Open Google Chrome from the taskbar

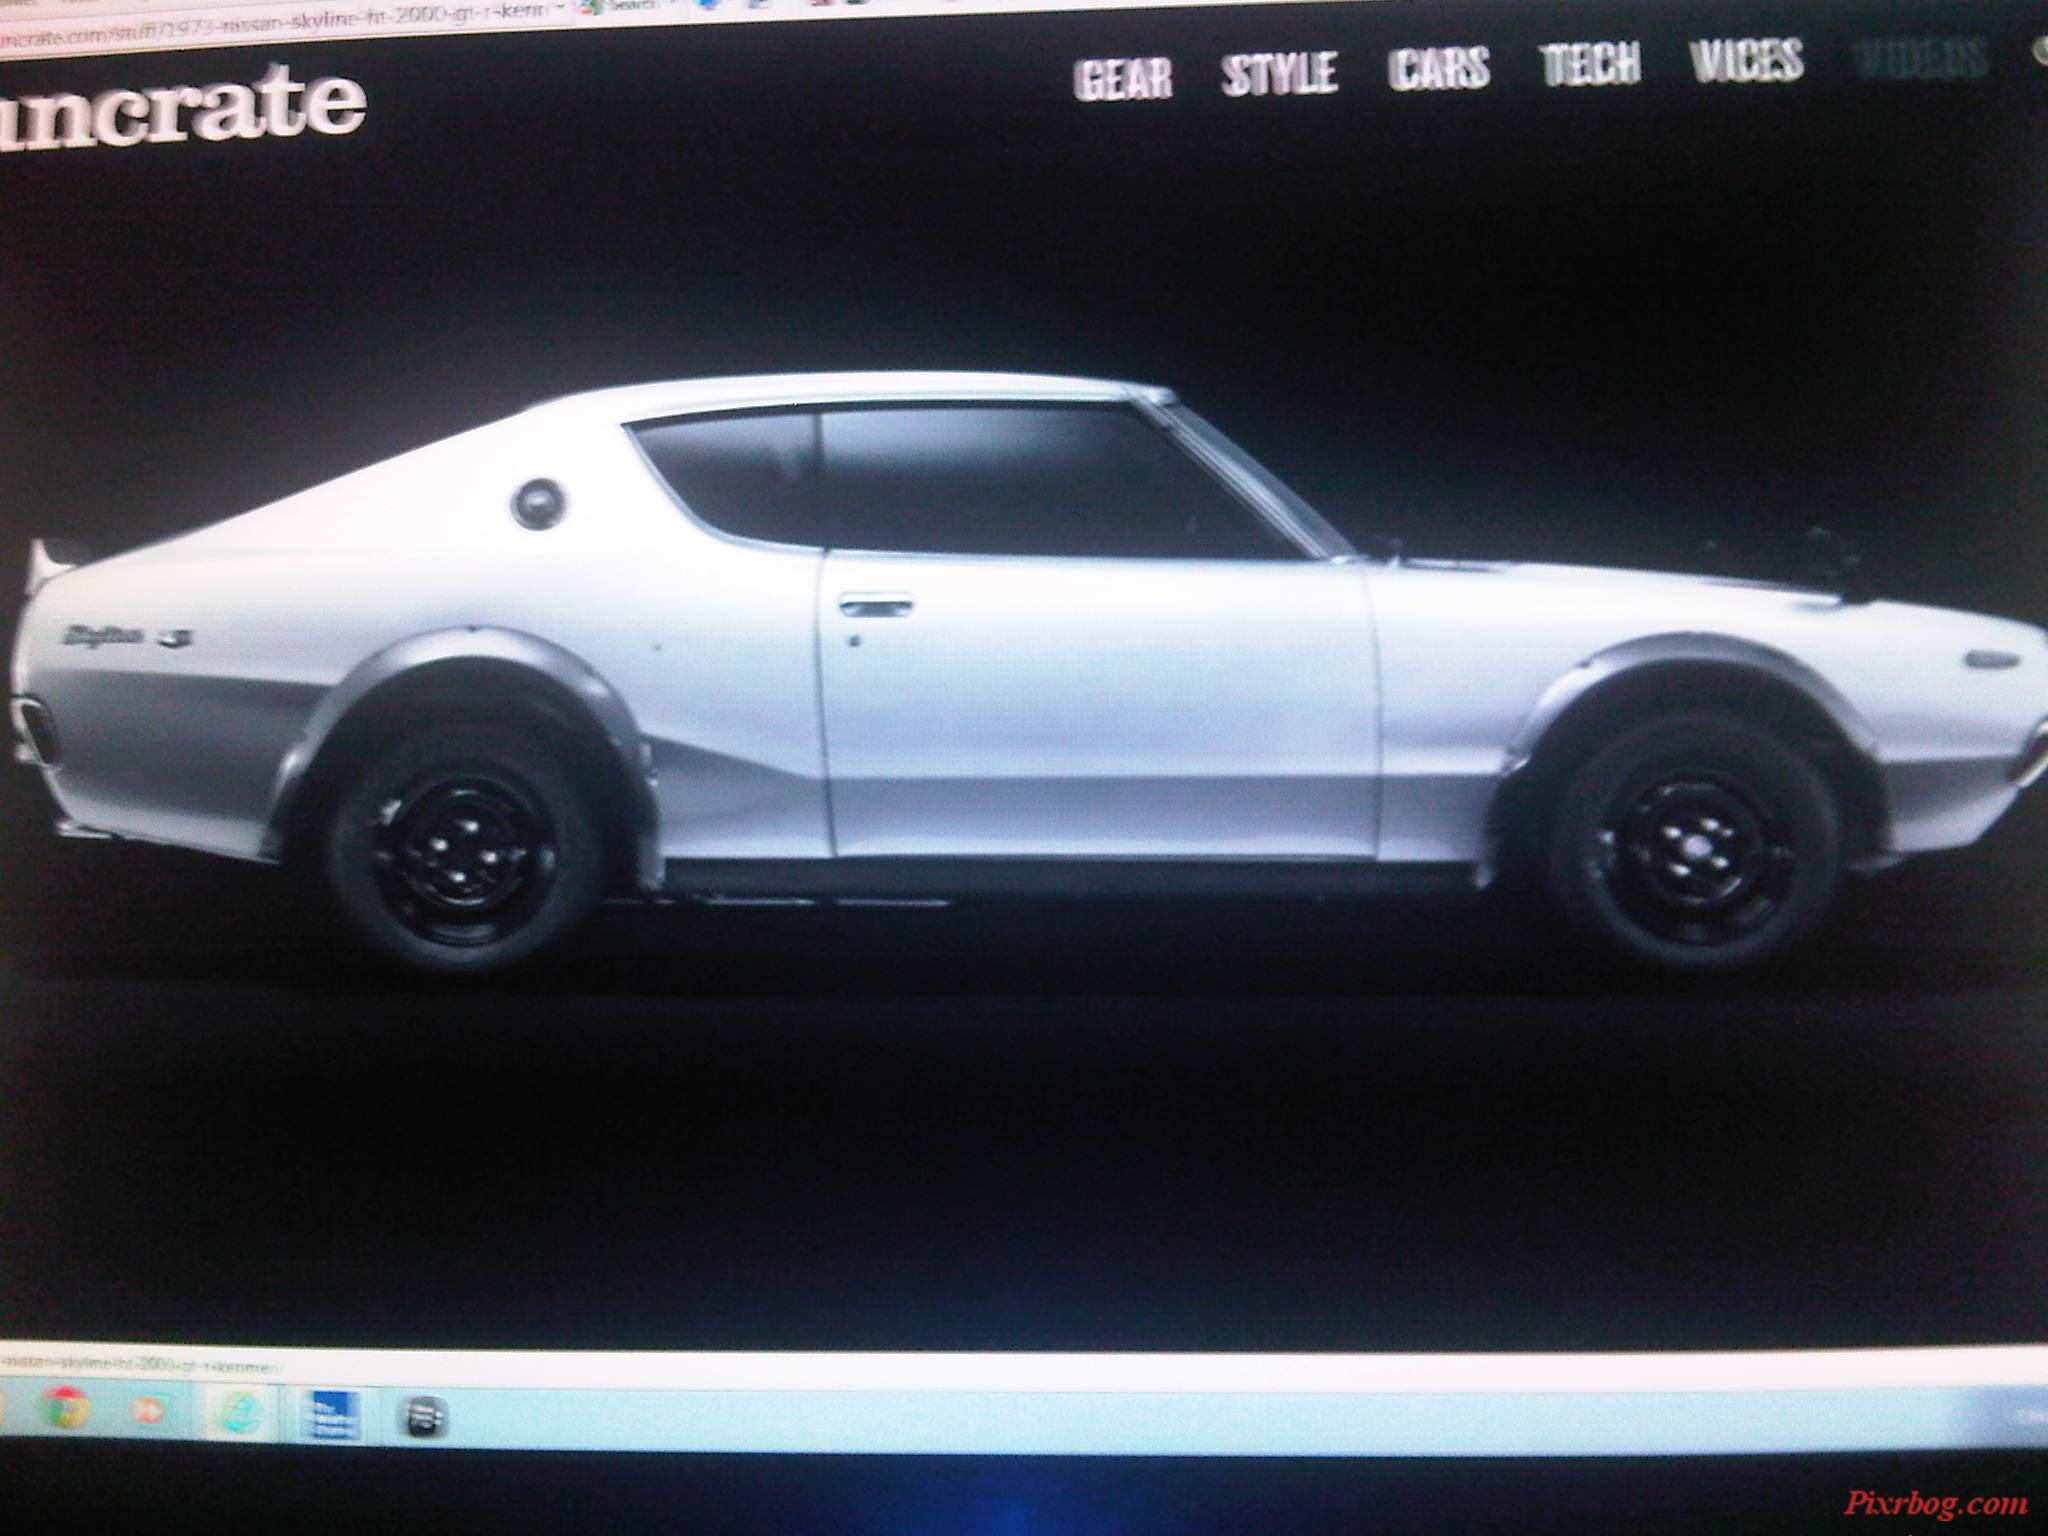[67, 1408]
